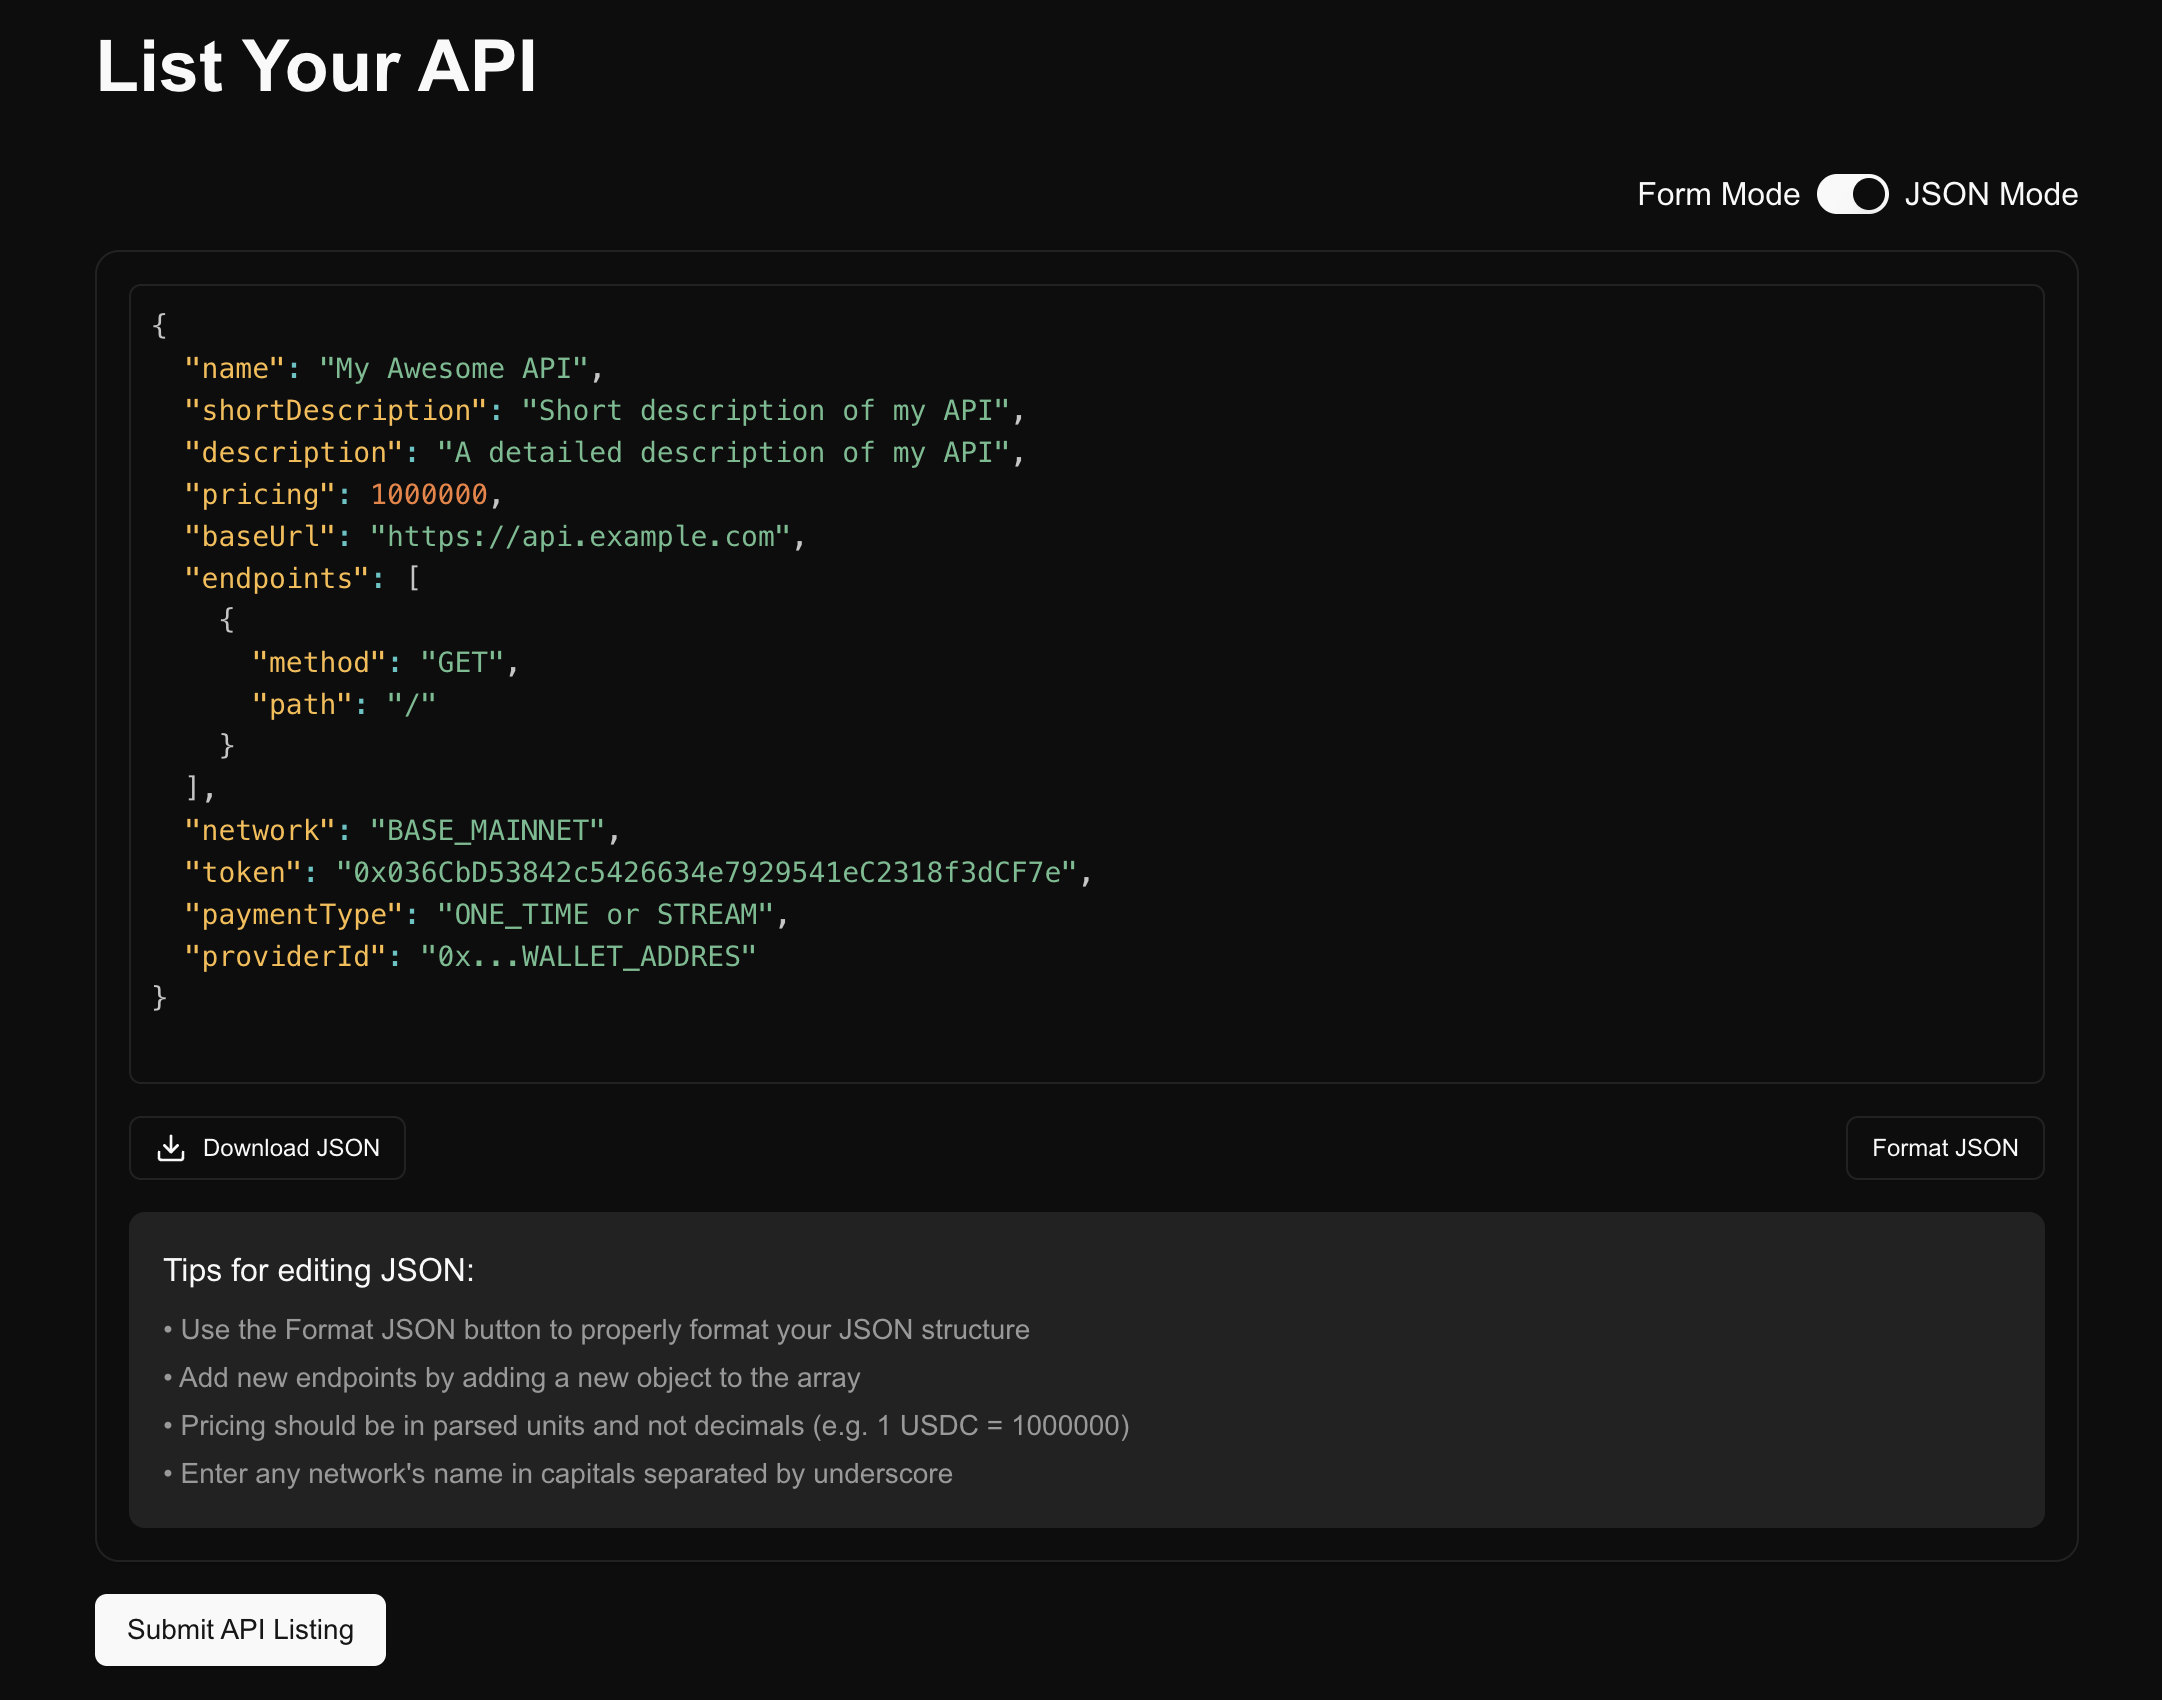
Task: Click the BASE_MAINNET network value
Action: (x=487, y=831)
